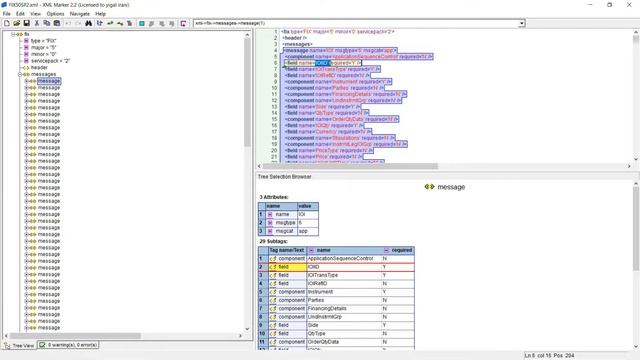Click the pink attribute icon of type = "FIX"

(26, 41)
